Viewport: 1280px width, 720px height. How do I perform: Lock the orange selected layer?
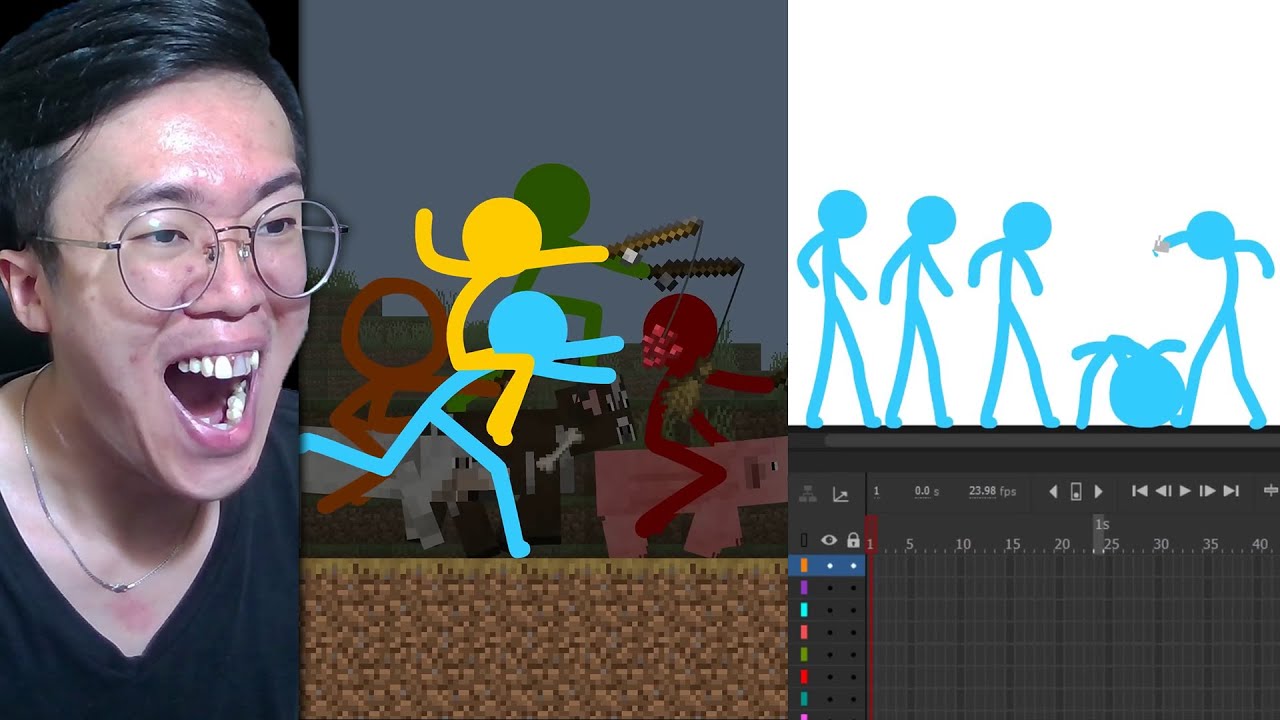tap(853, 566)
